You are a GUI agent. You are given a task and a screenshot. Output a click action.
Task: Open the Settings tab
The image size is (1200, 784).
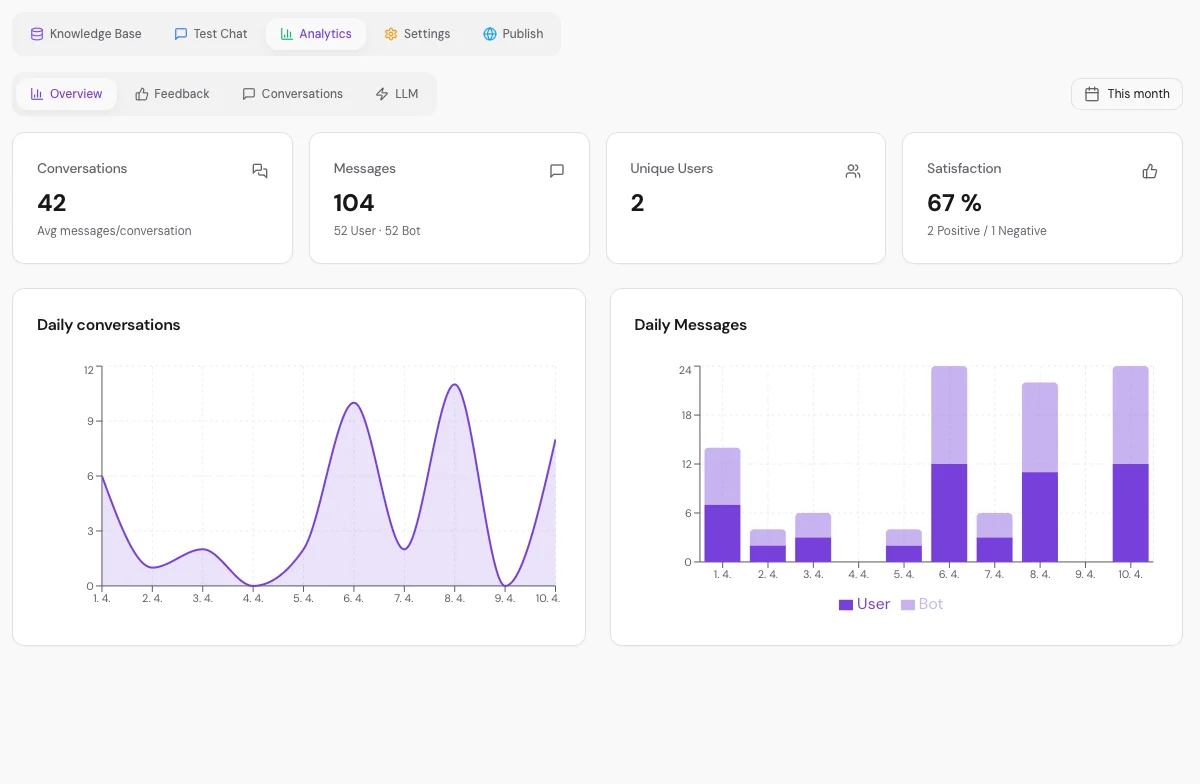pos(417,34)
